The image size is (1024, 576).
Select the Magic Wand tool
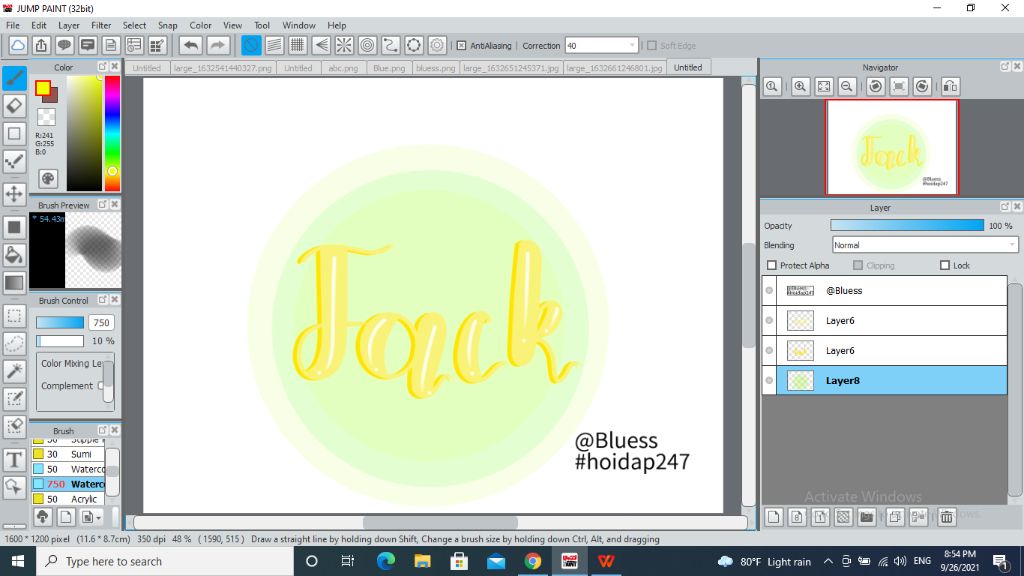click(14, 371)
